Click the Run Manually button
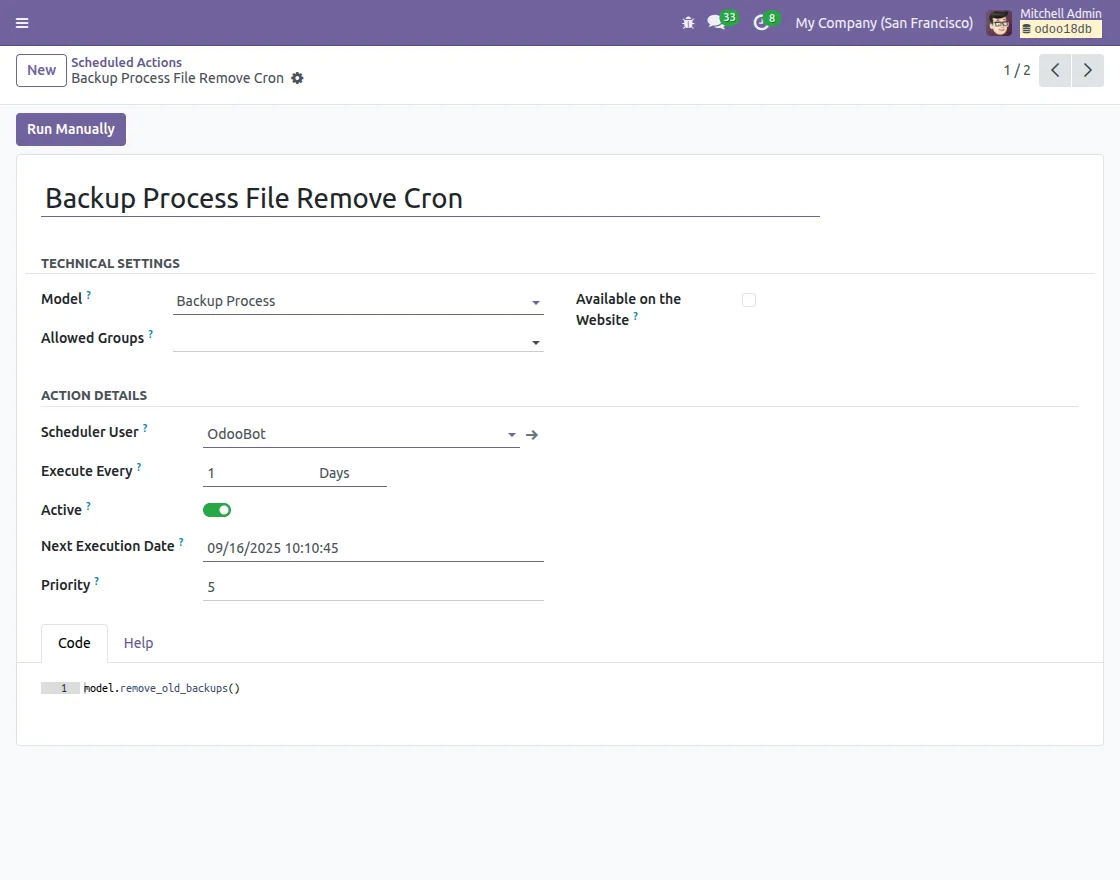 pyautogui.click(x=70, y=129)
